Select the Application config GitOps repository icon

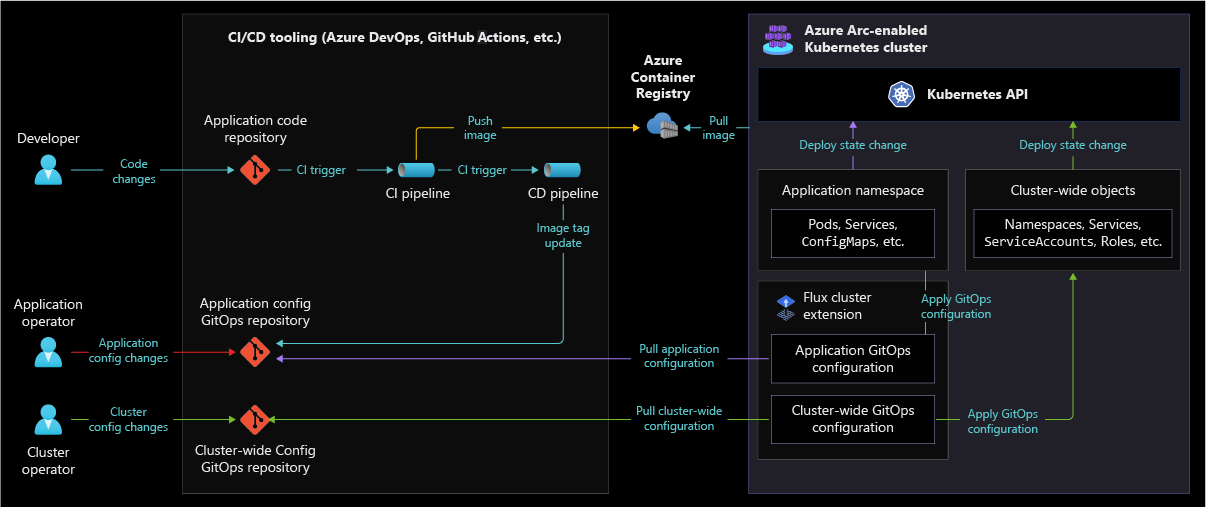[x=255, y=351]
